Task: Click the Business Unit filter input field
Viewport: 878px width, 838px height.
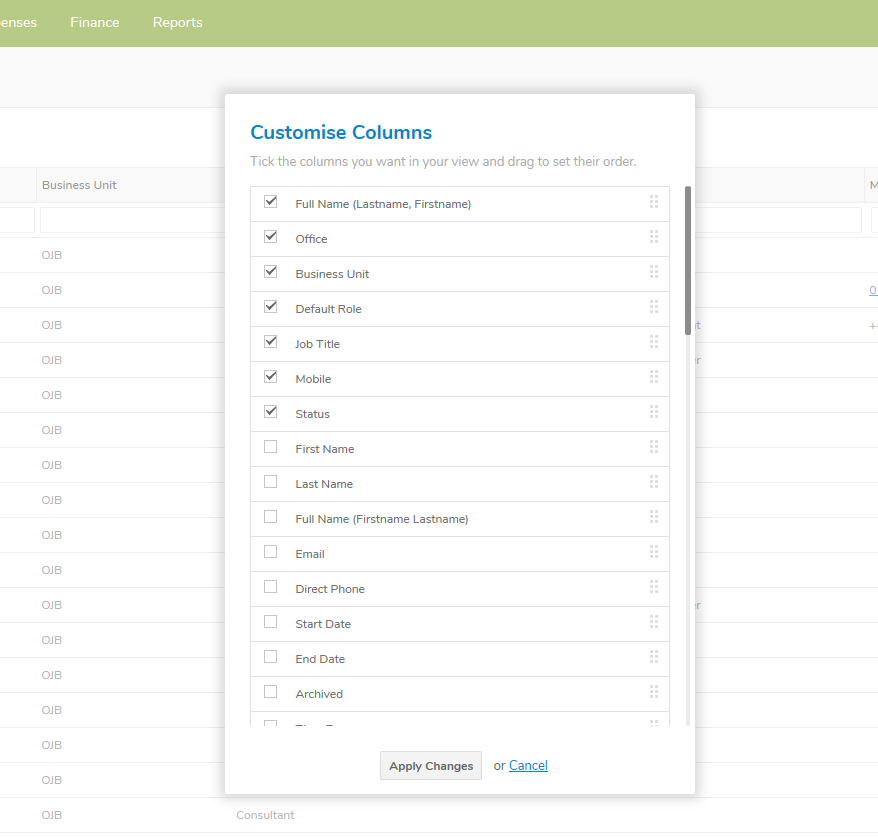Action: tap(130, 220)
